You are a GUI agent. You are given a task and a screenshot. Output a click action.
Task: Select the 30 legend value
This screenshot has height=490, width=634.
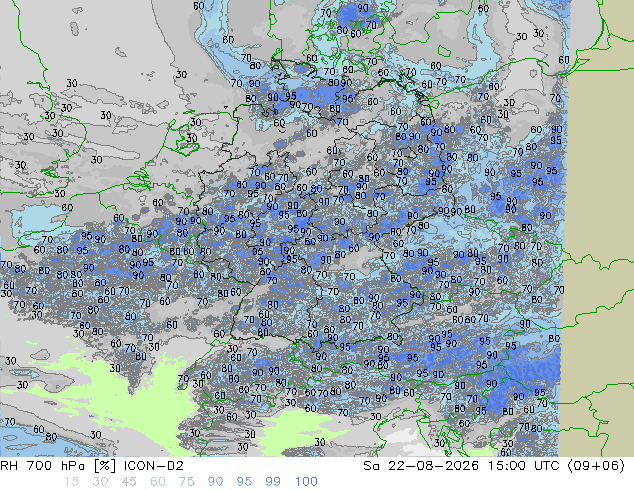100,482
